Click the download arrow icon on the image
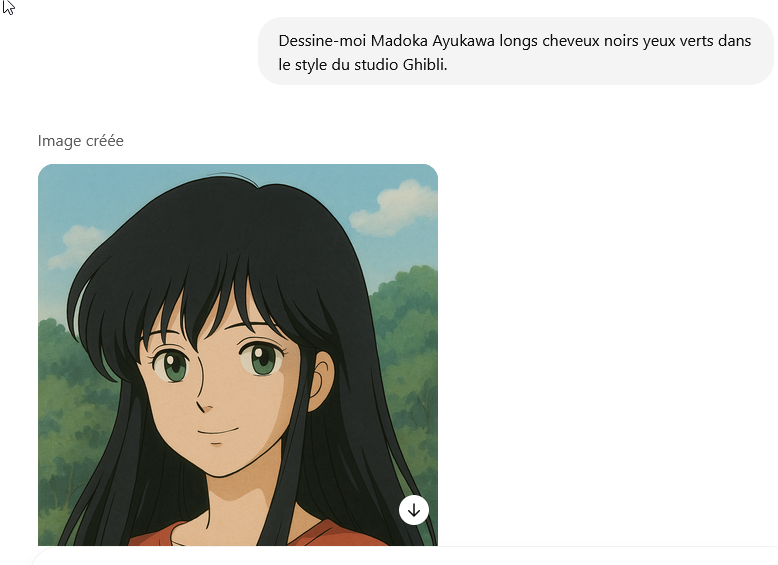The height and width of the screenshot is (565, 778). point(414,509)
